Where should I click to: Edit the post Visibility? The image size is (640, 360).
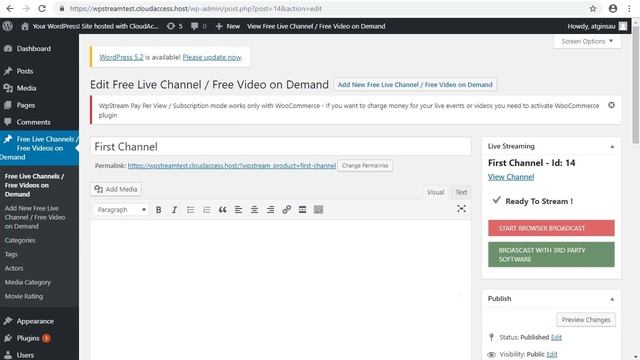(x=552, y=355)
